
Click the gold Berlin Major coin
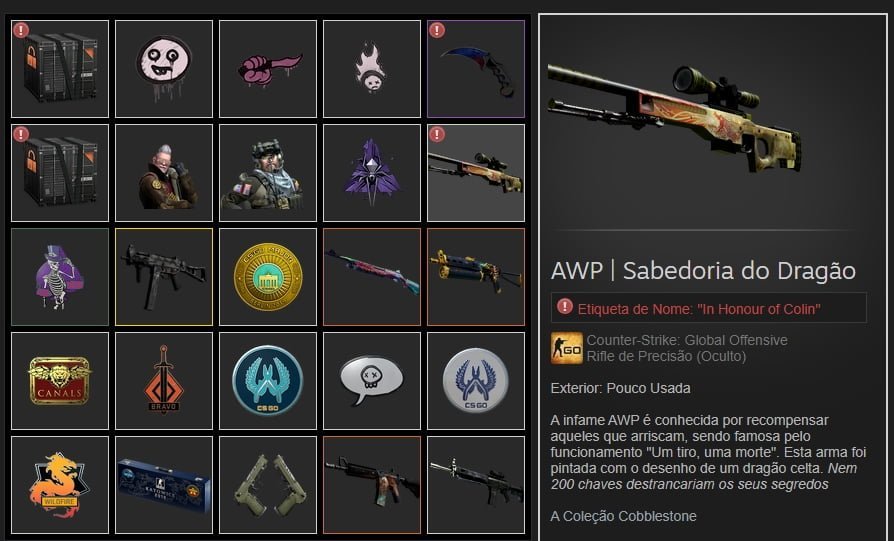[x=267, y=277]
